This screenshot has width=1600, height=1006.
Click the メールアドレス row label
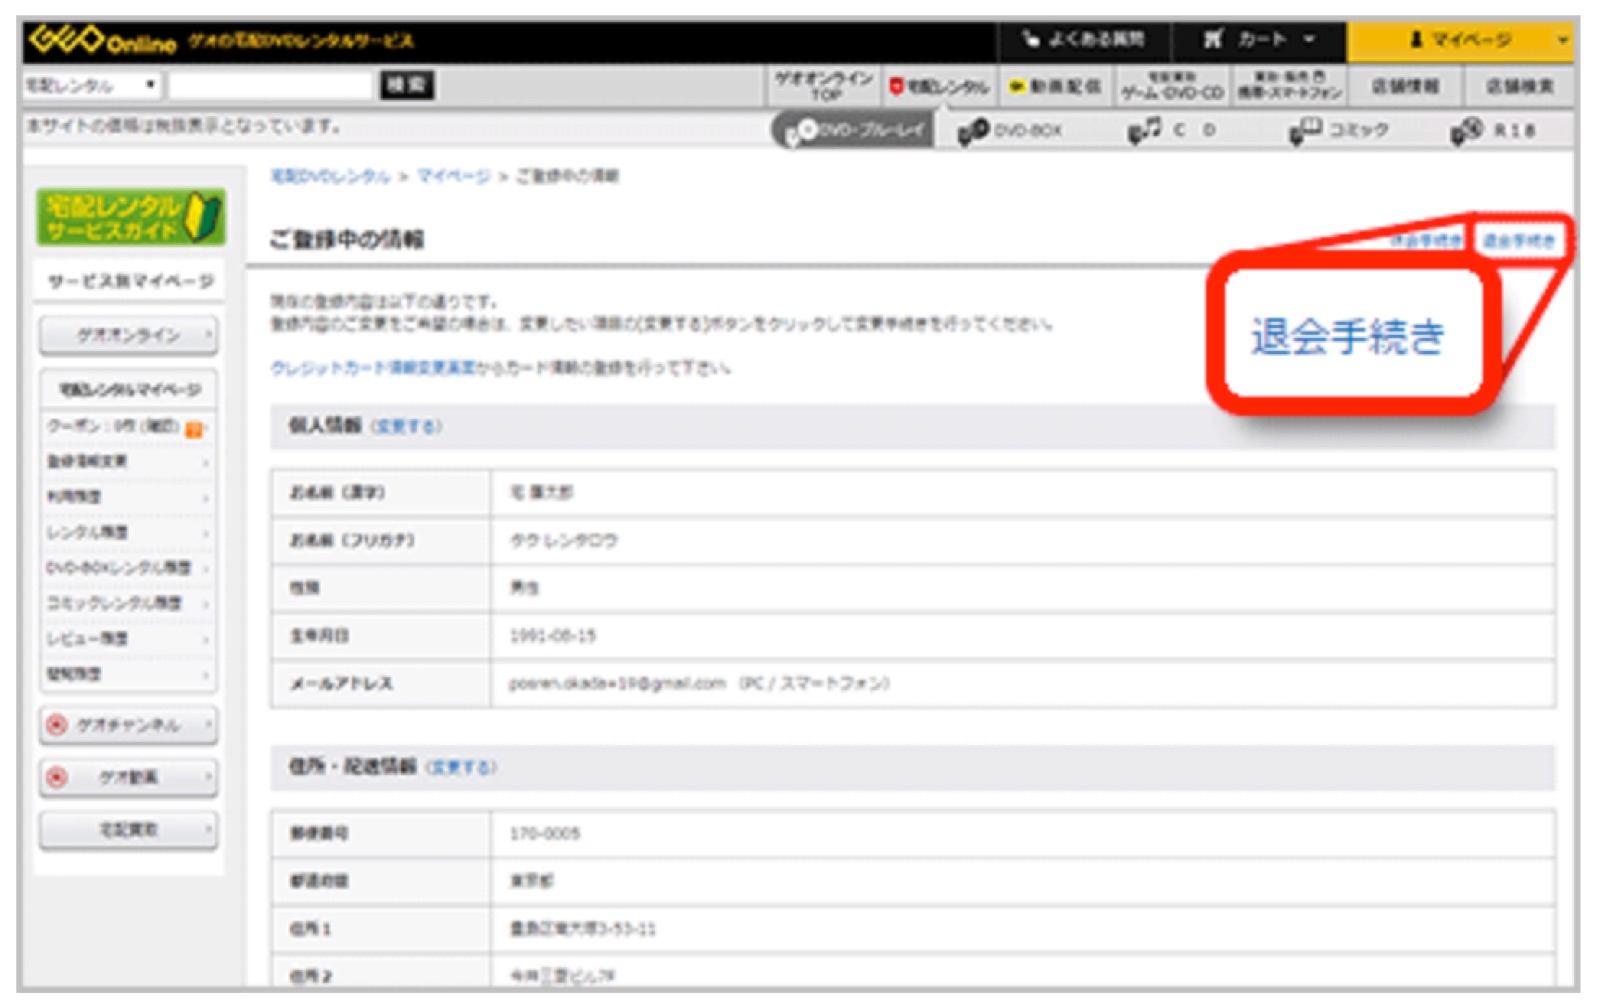pos(341,684)
